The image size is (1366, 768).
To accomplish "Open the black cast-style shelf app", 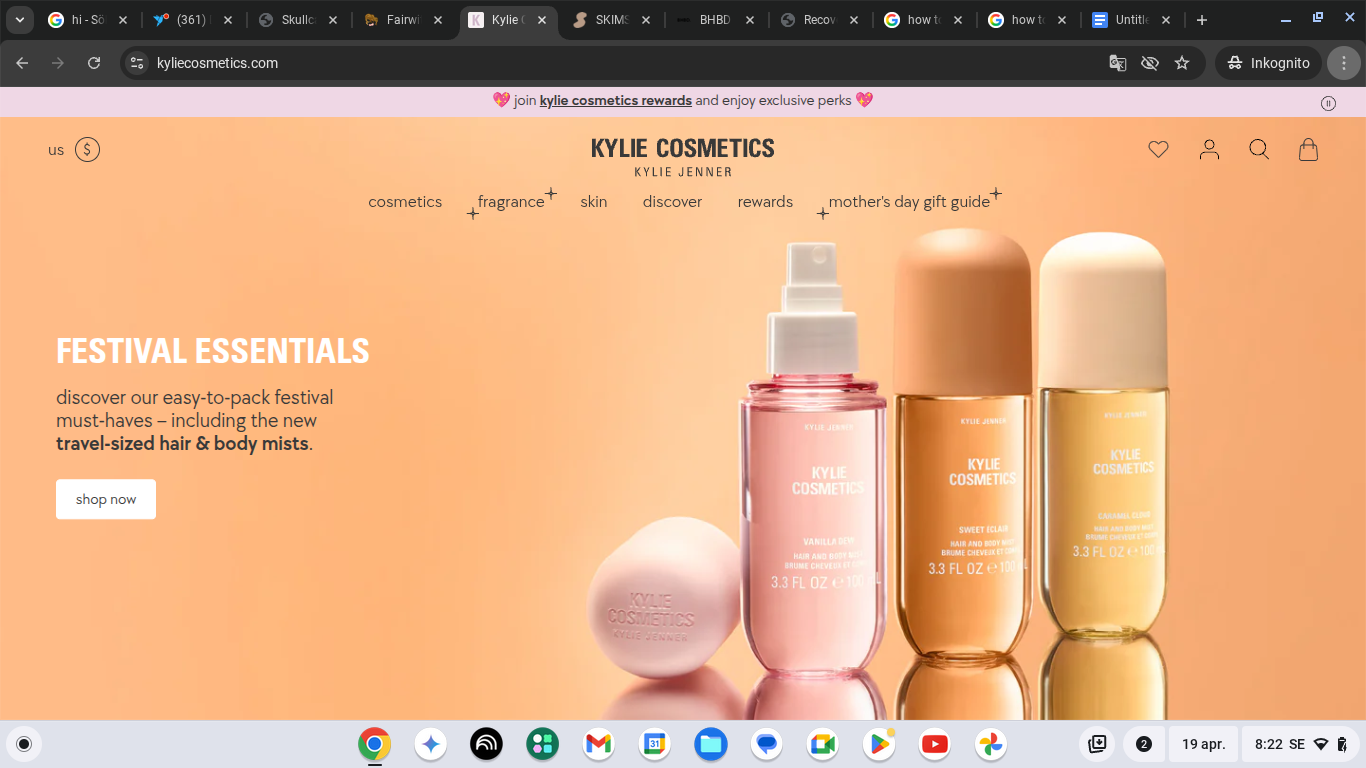I will coord(487,744).
